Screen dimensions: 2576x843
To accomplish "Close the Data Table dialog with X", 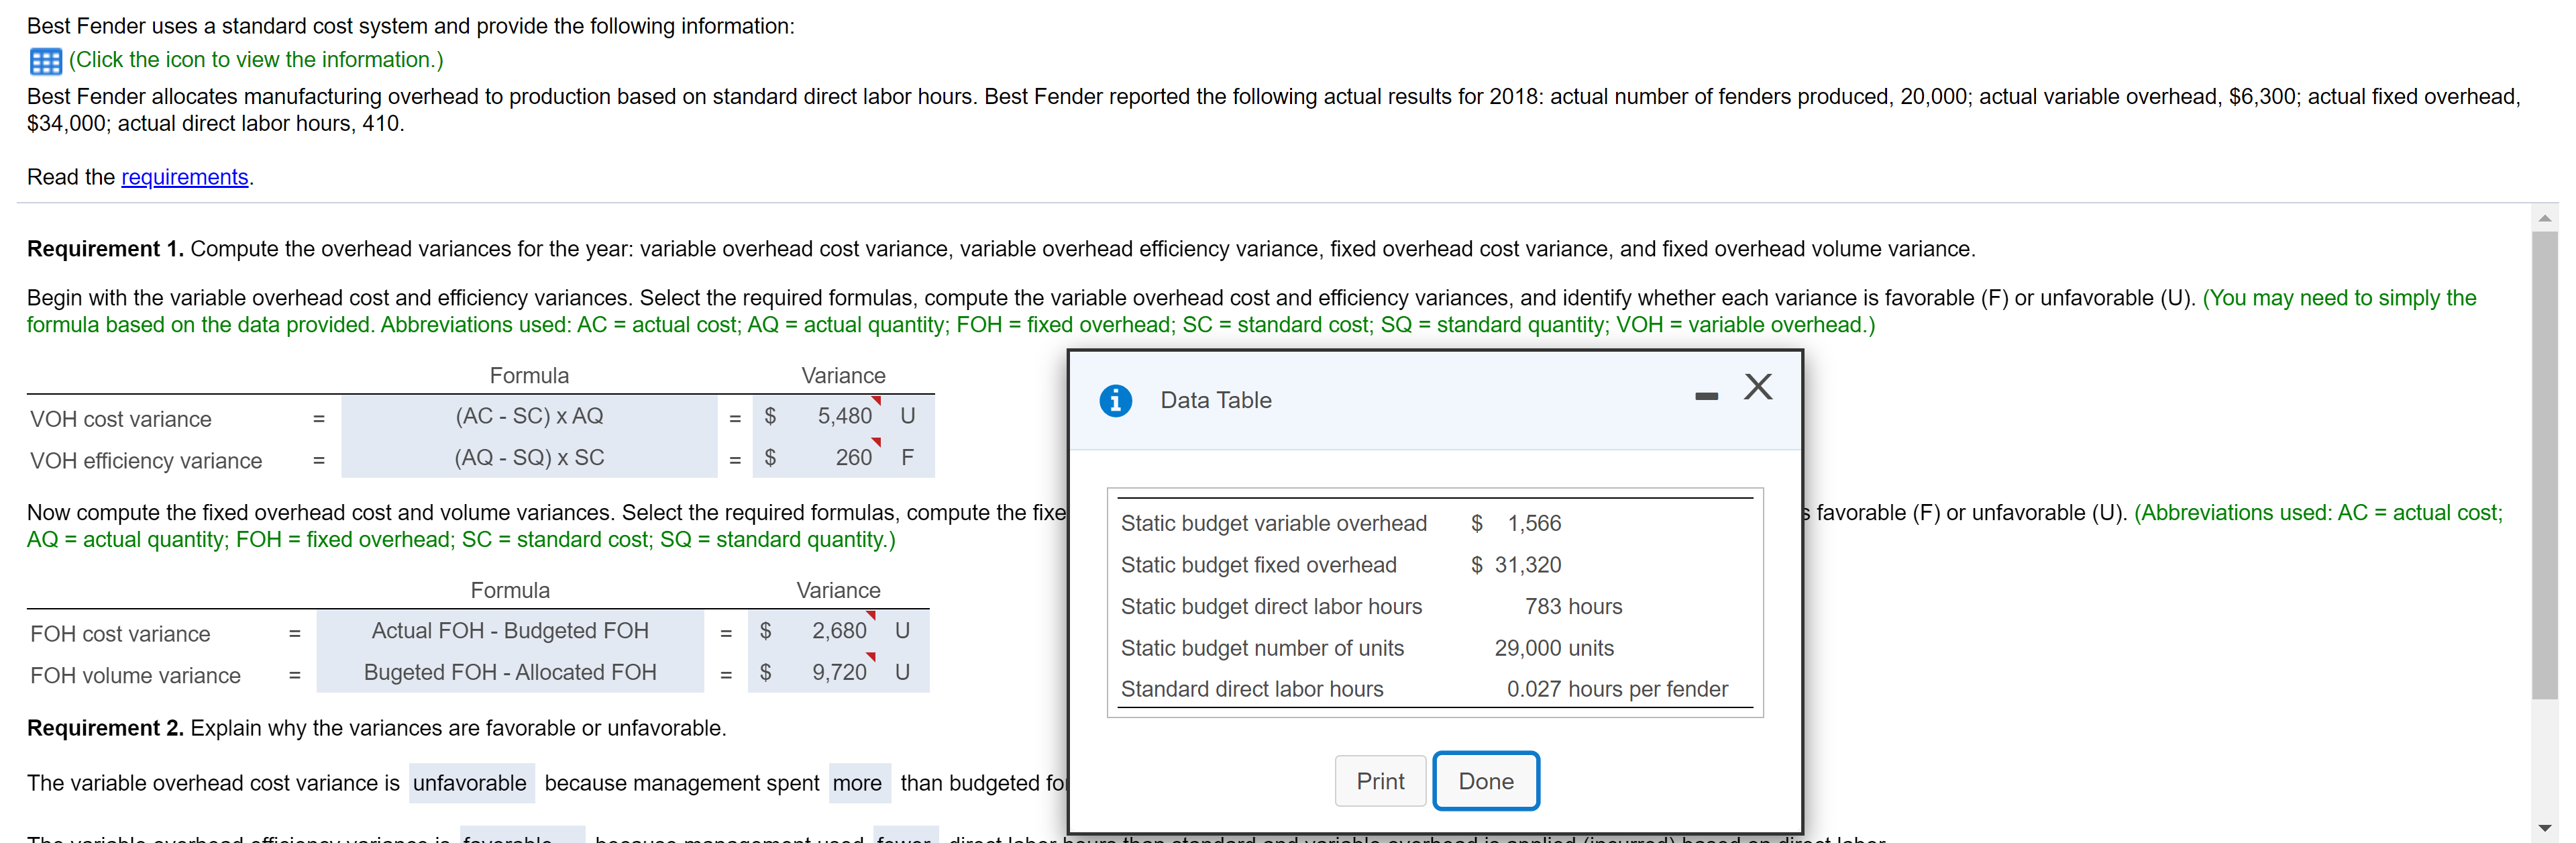I will (x=1757, y=387).
